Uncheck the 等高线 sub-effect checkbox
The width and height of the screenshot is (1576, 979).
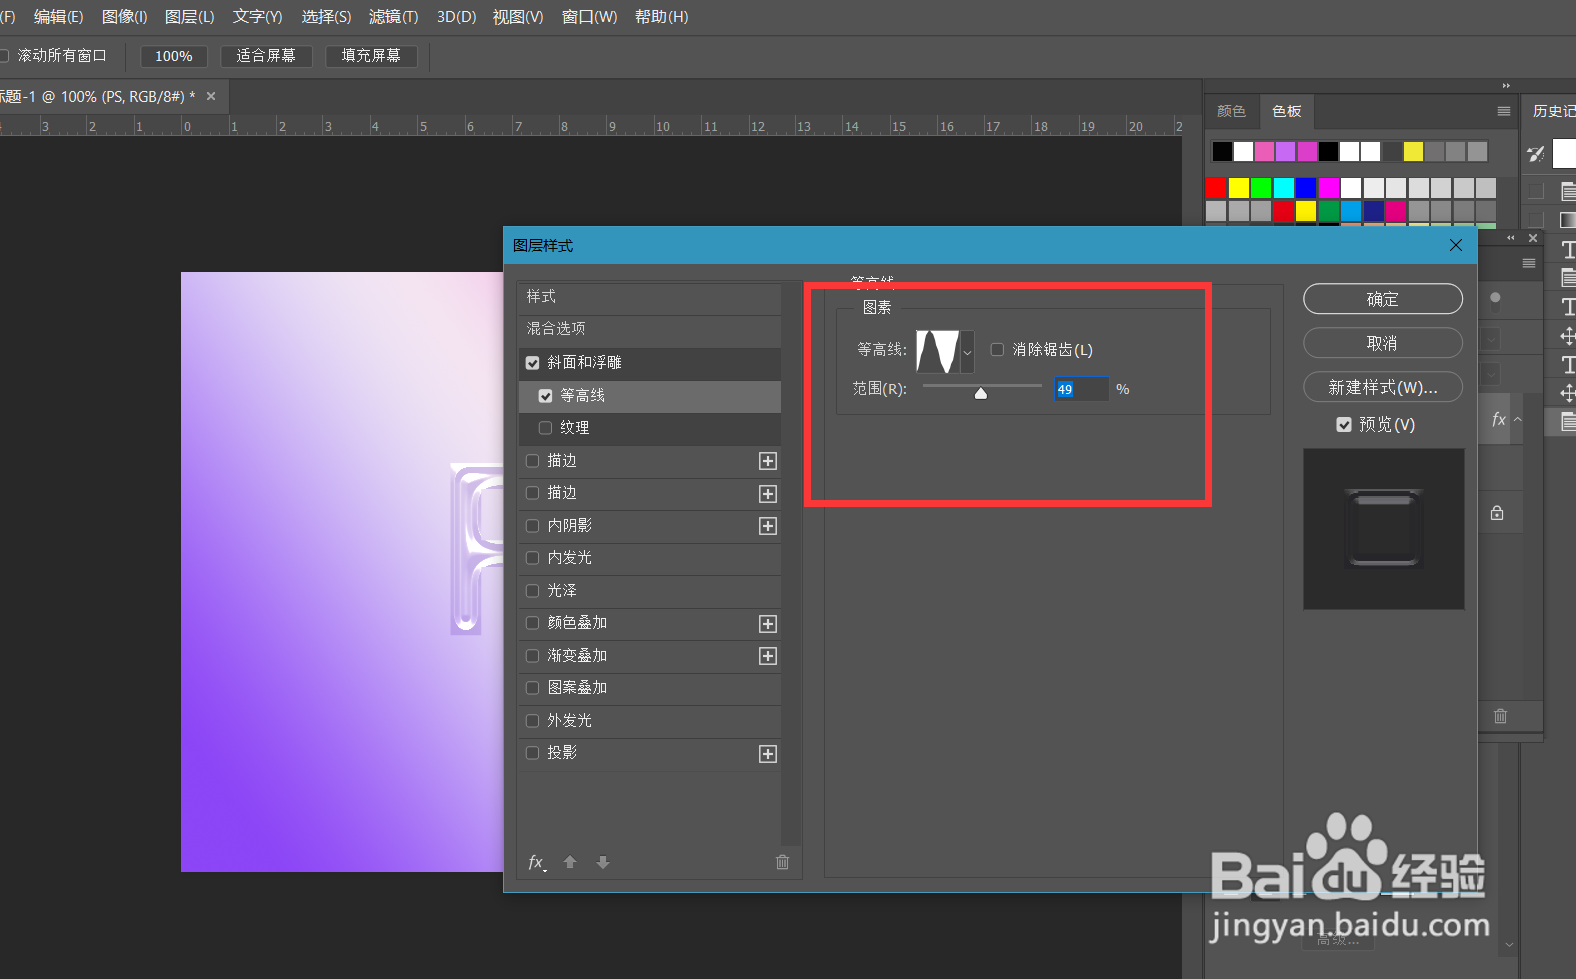click(x=545, y=396)
